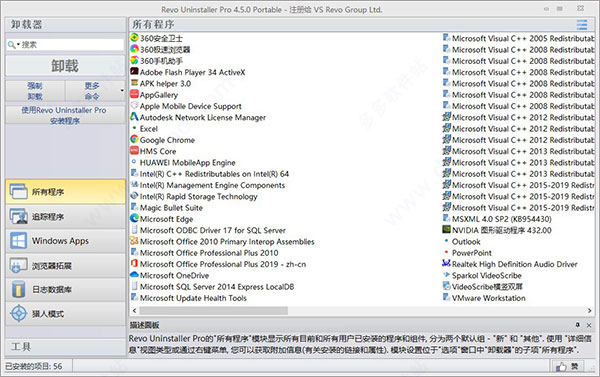Click the 更多命令 button
Image resolution: width=600 pixels, height=377 pixels.
tap(92, 91)
